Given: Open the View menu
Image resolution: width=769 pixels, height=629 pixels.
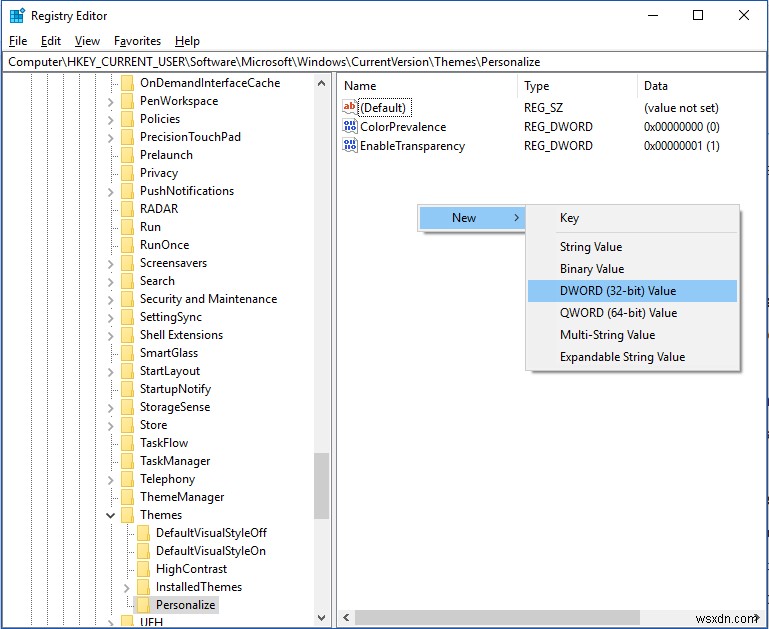Looking at the screenshot, I should coord(87,41).
